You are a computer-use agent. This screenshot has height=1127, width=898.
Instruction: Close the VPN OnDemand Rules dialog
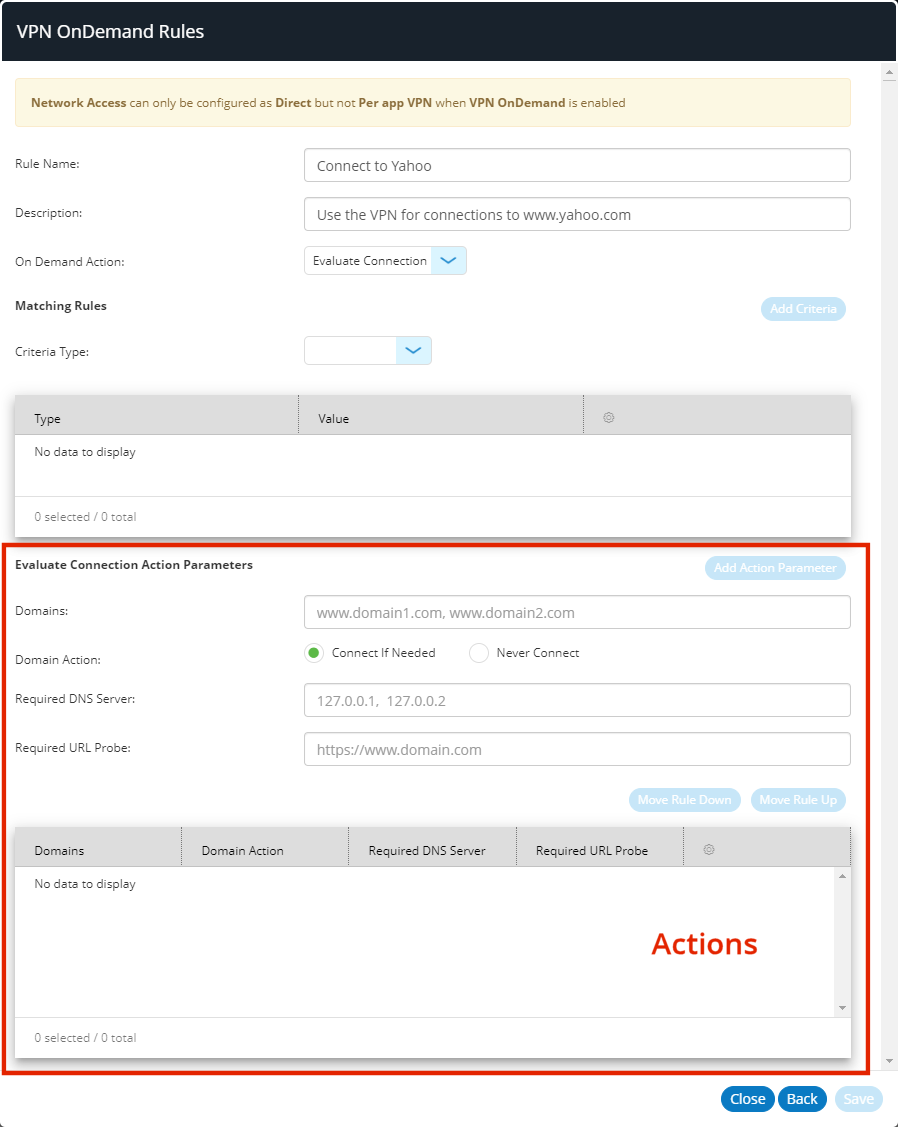coord(747,1099)
